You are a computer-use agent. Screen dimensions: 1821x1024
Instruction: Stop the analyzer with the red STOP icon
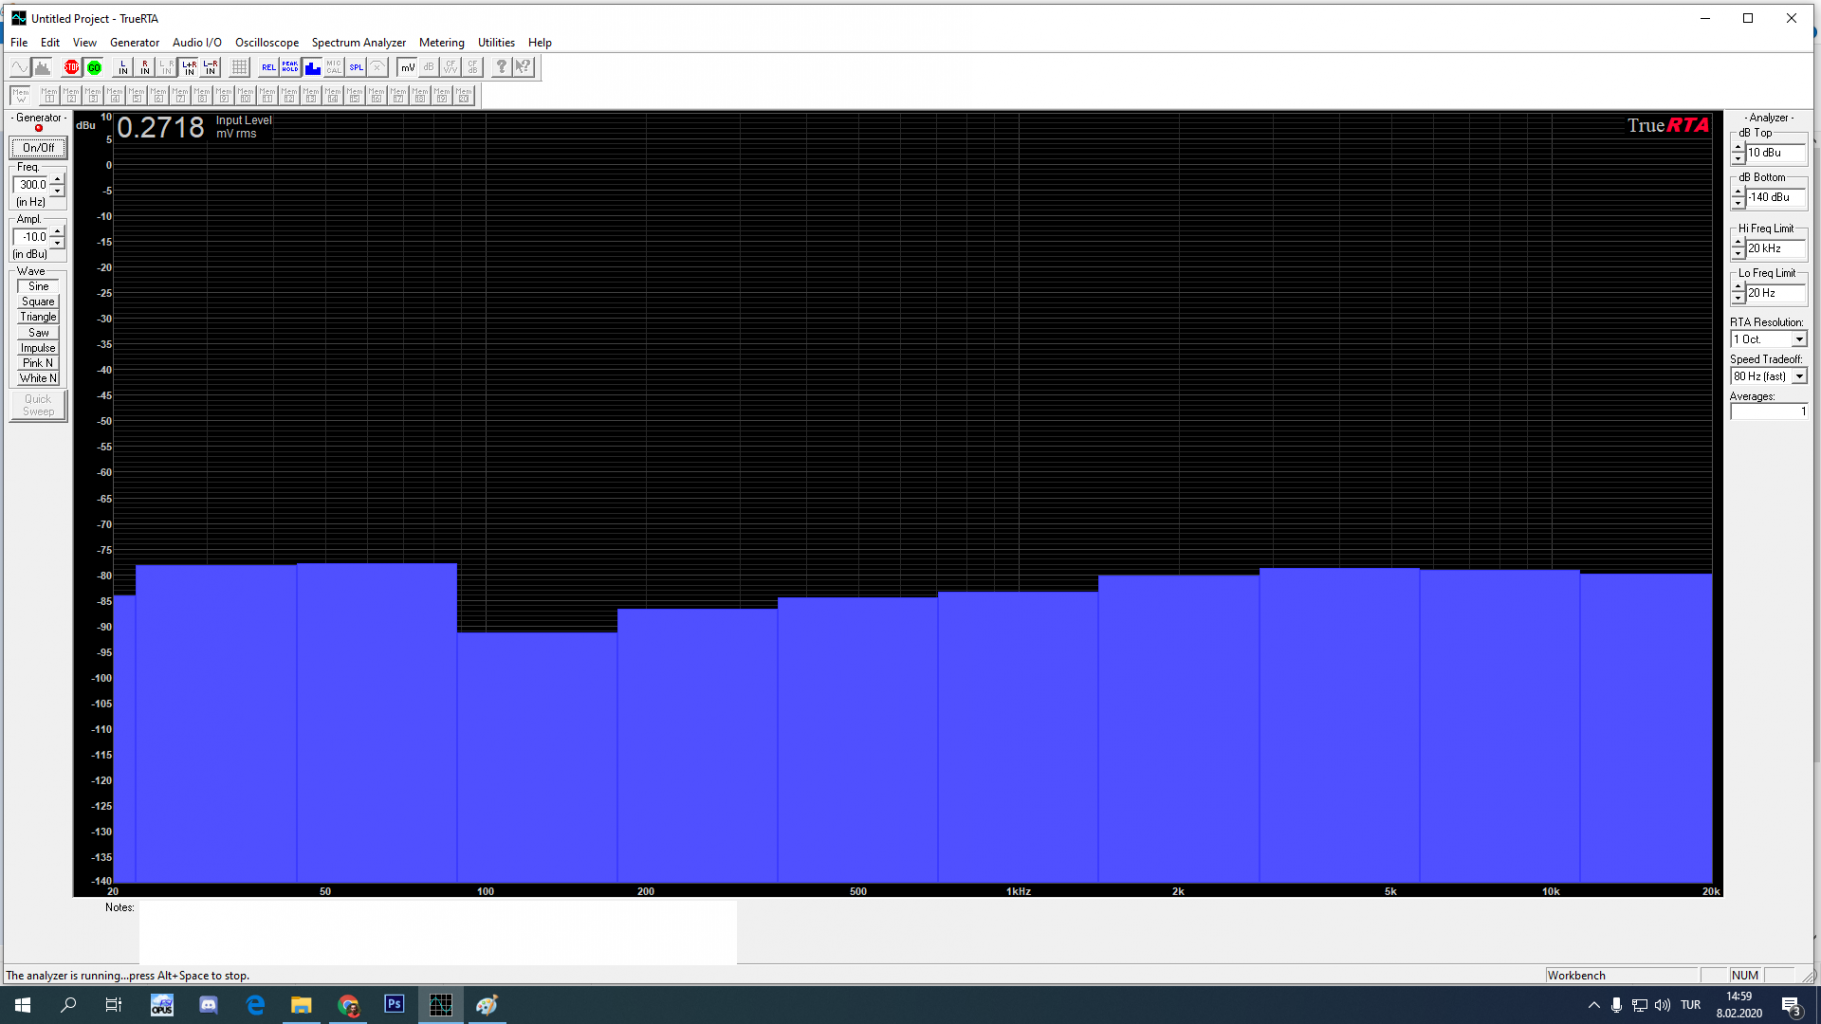point(72,67)
